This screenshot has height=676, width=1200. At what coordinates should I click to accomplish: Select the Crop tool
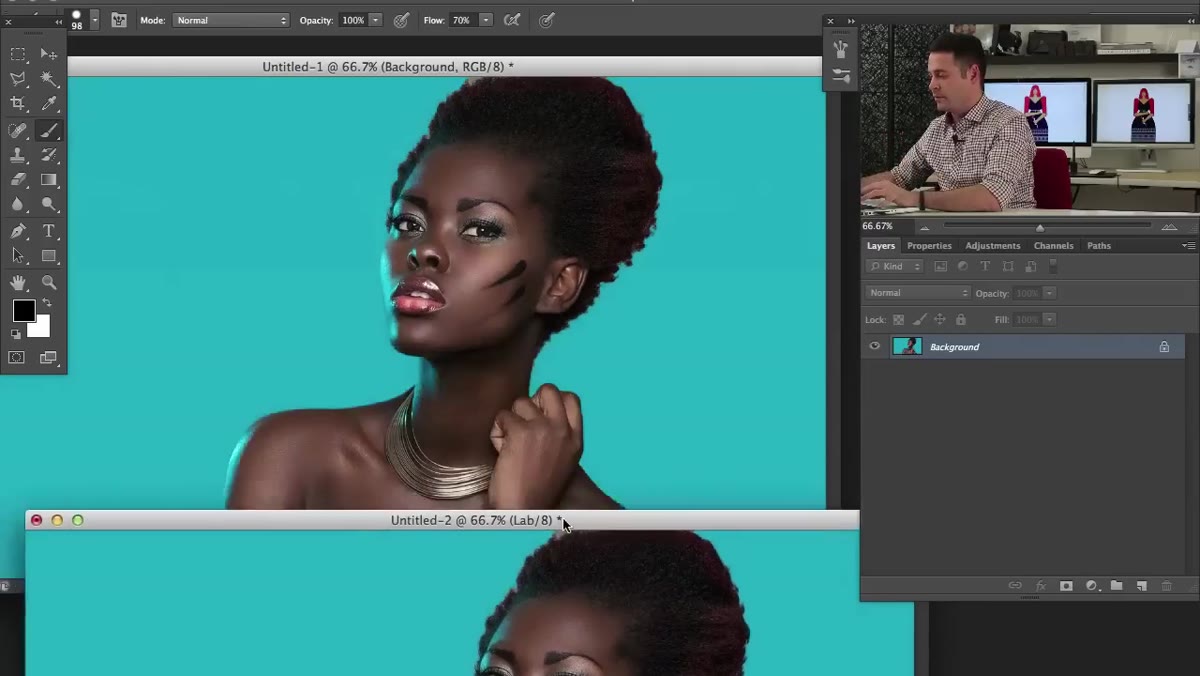click(18, 104)
